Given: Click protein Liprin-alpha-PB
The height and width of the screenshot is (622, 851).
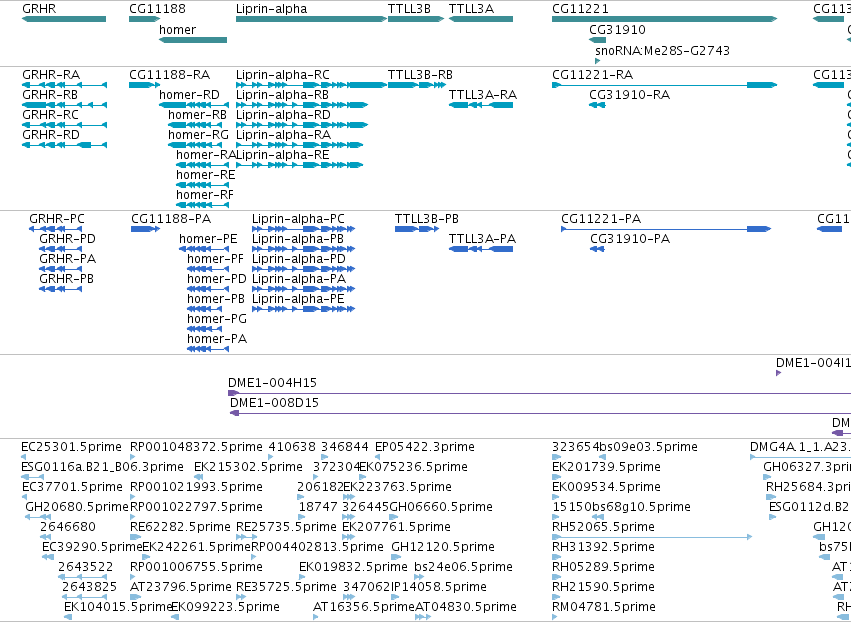Looking at the screenshot, I should 298,239.
